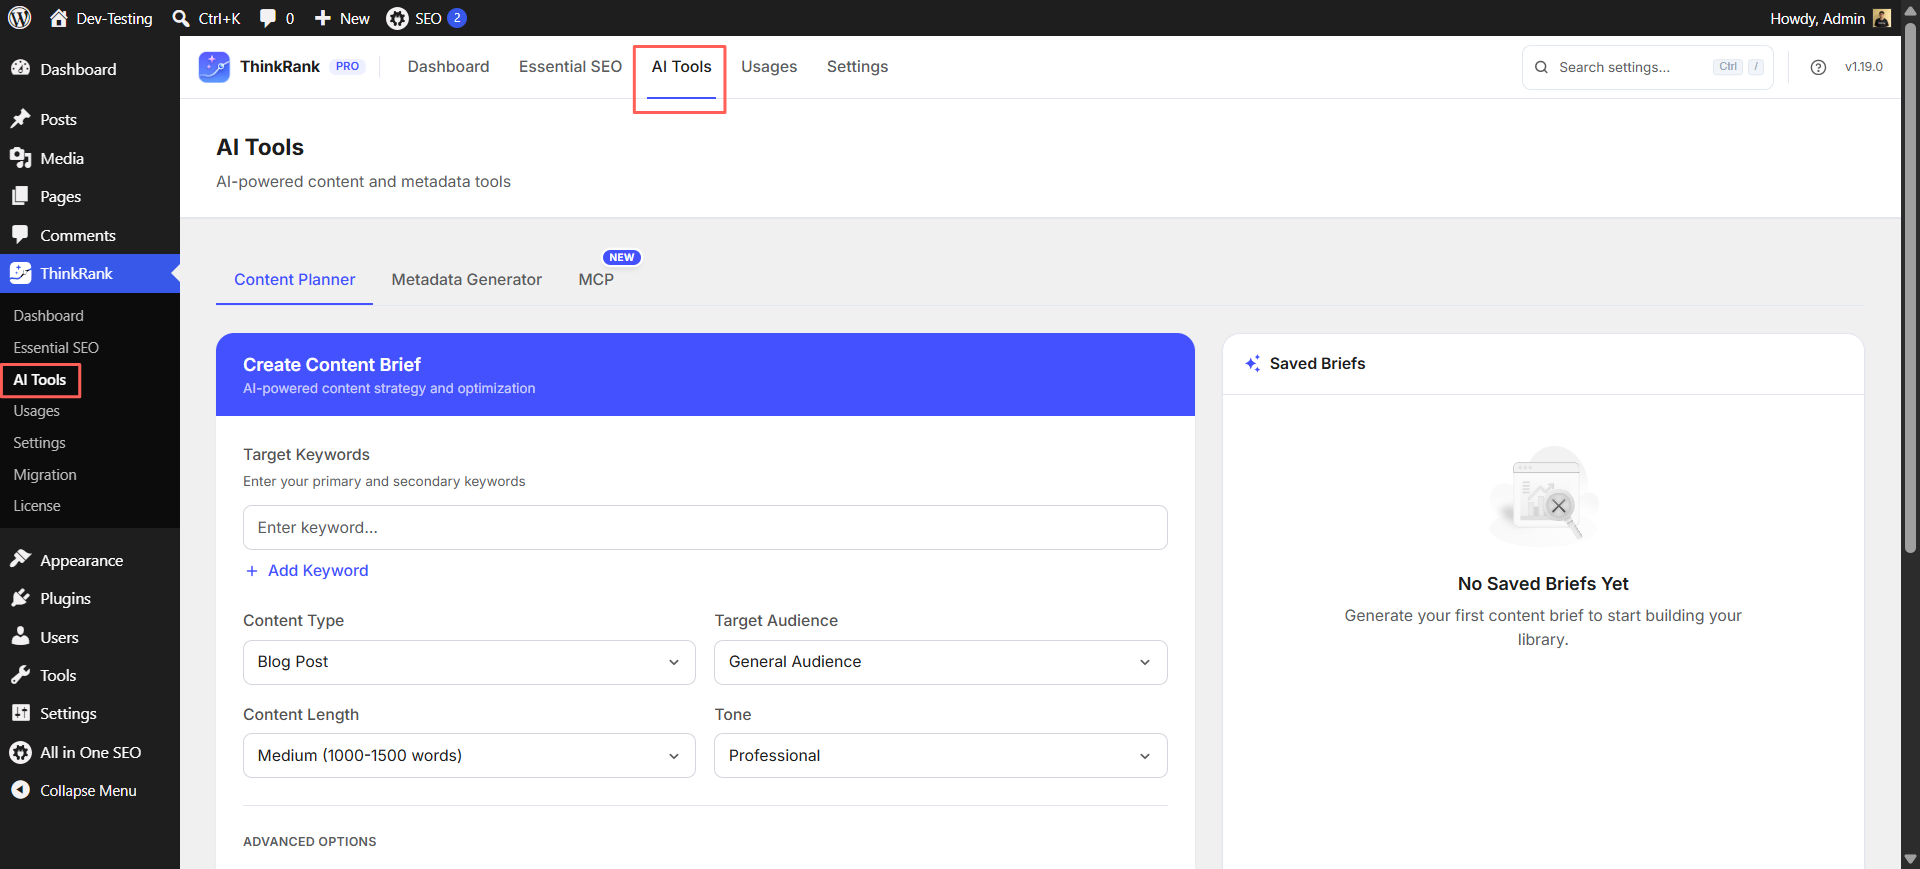
Task: Click the search magnifier icon in the settings search
Action: [1541, 67]
